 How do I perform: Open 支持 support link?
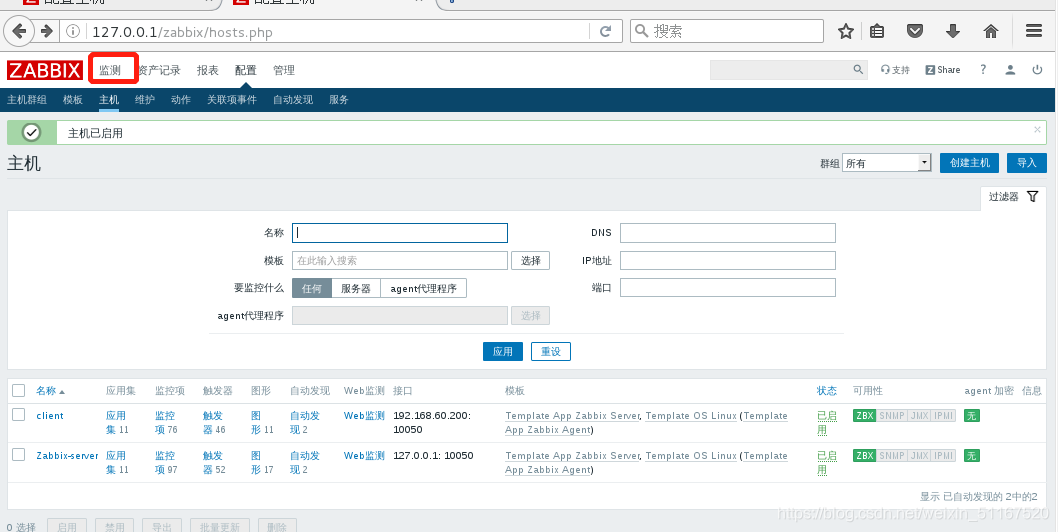click(896, 70)
